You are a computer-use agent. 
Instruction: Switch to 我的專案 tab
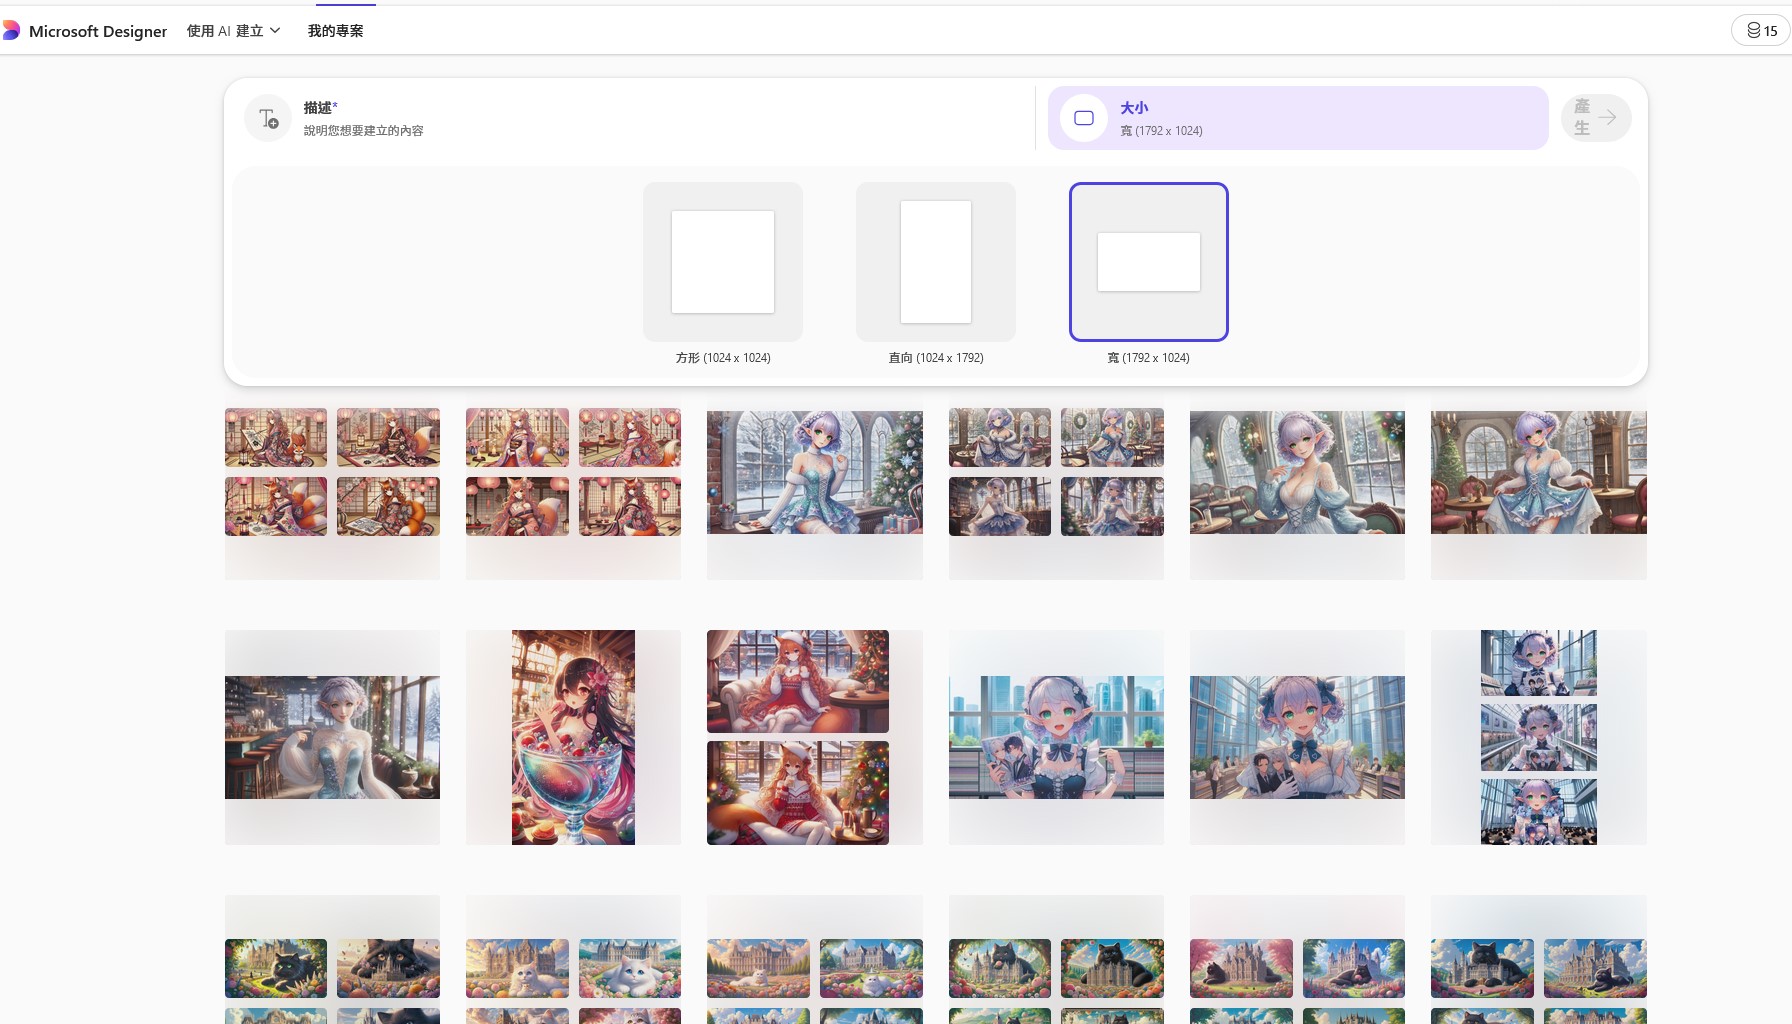click(335, 31)
